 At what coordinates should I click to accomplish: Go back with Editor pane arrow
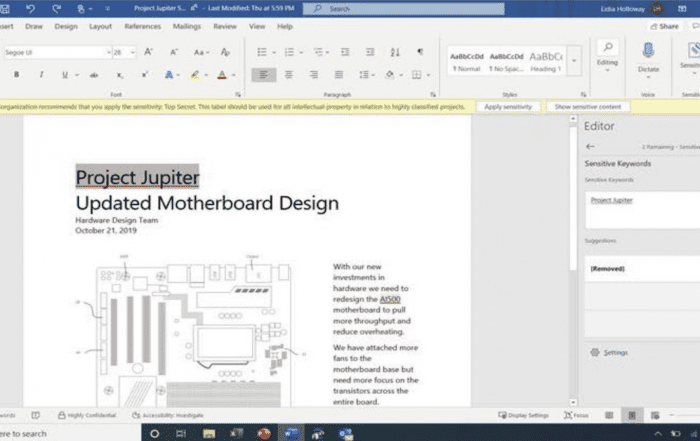click(590, 146)
